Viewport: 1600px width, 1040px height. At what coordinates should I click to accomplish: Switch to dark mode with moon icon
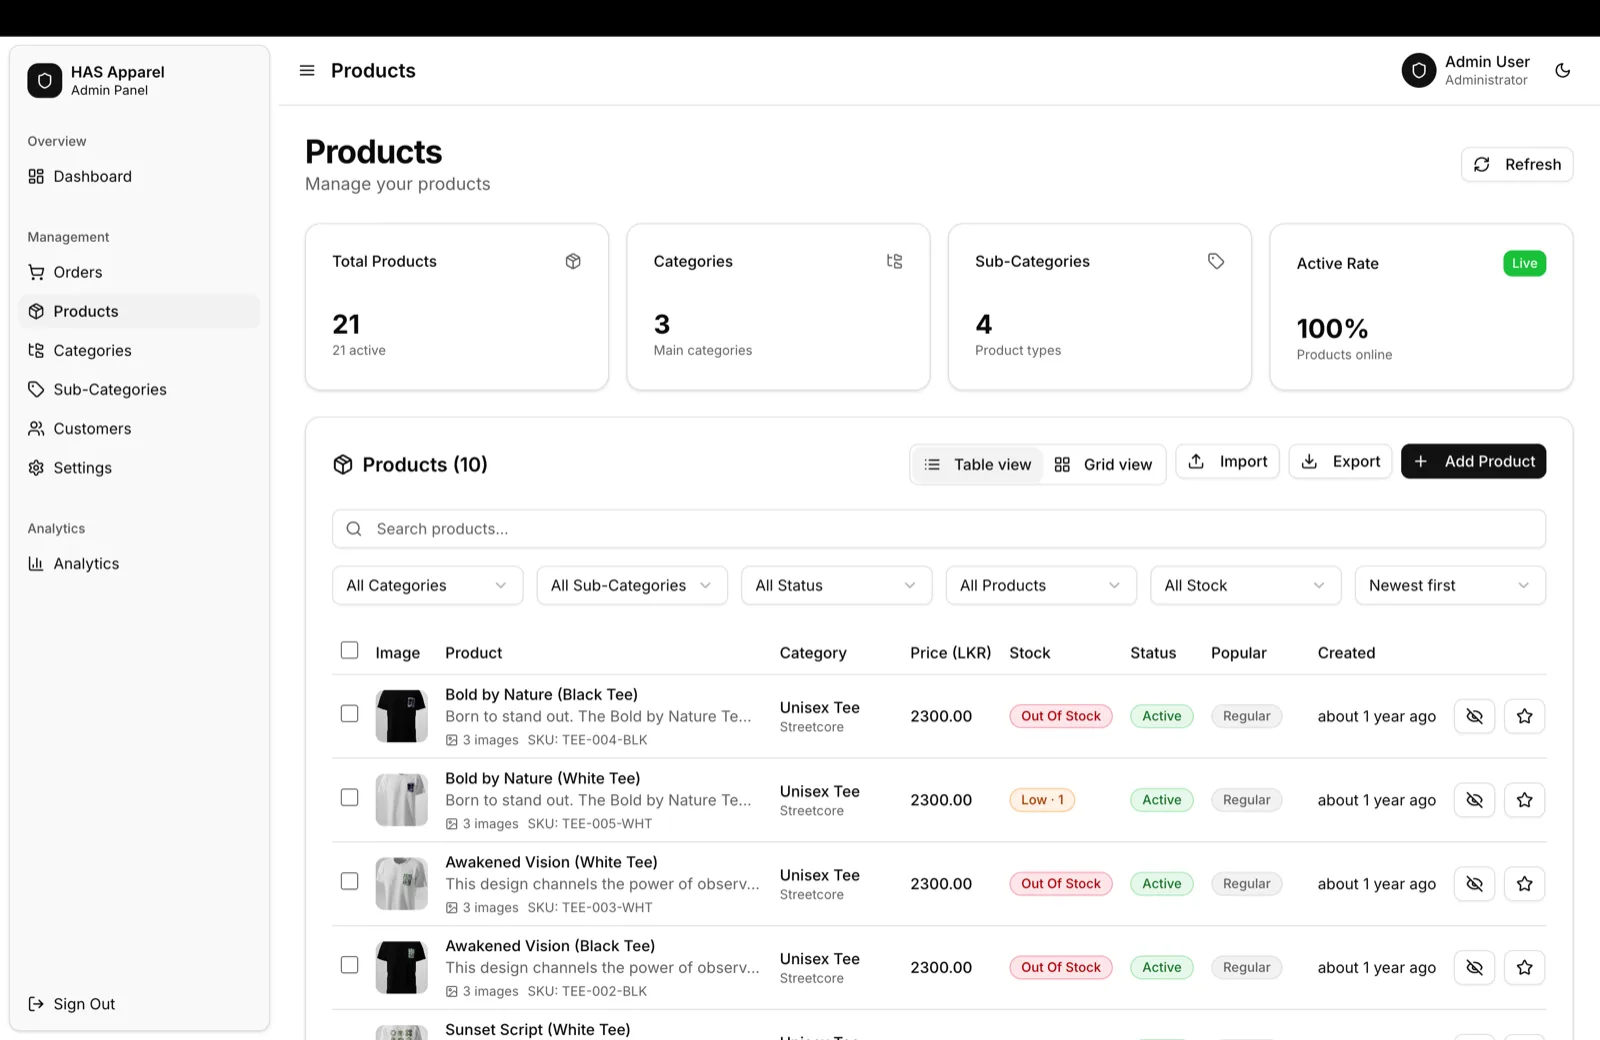(1563, 71)
